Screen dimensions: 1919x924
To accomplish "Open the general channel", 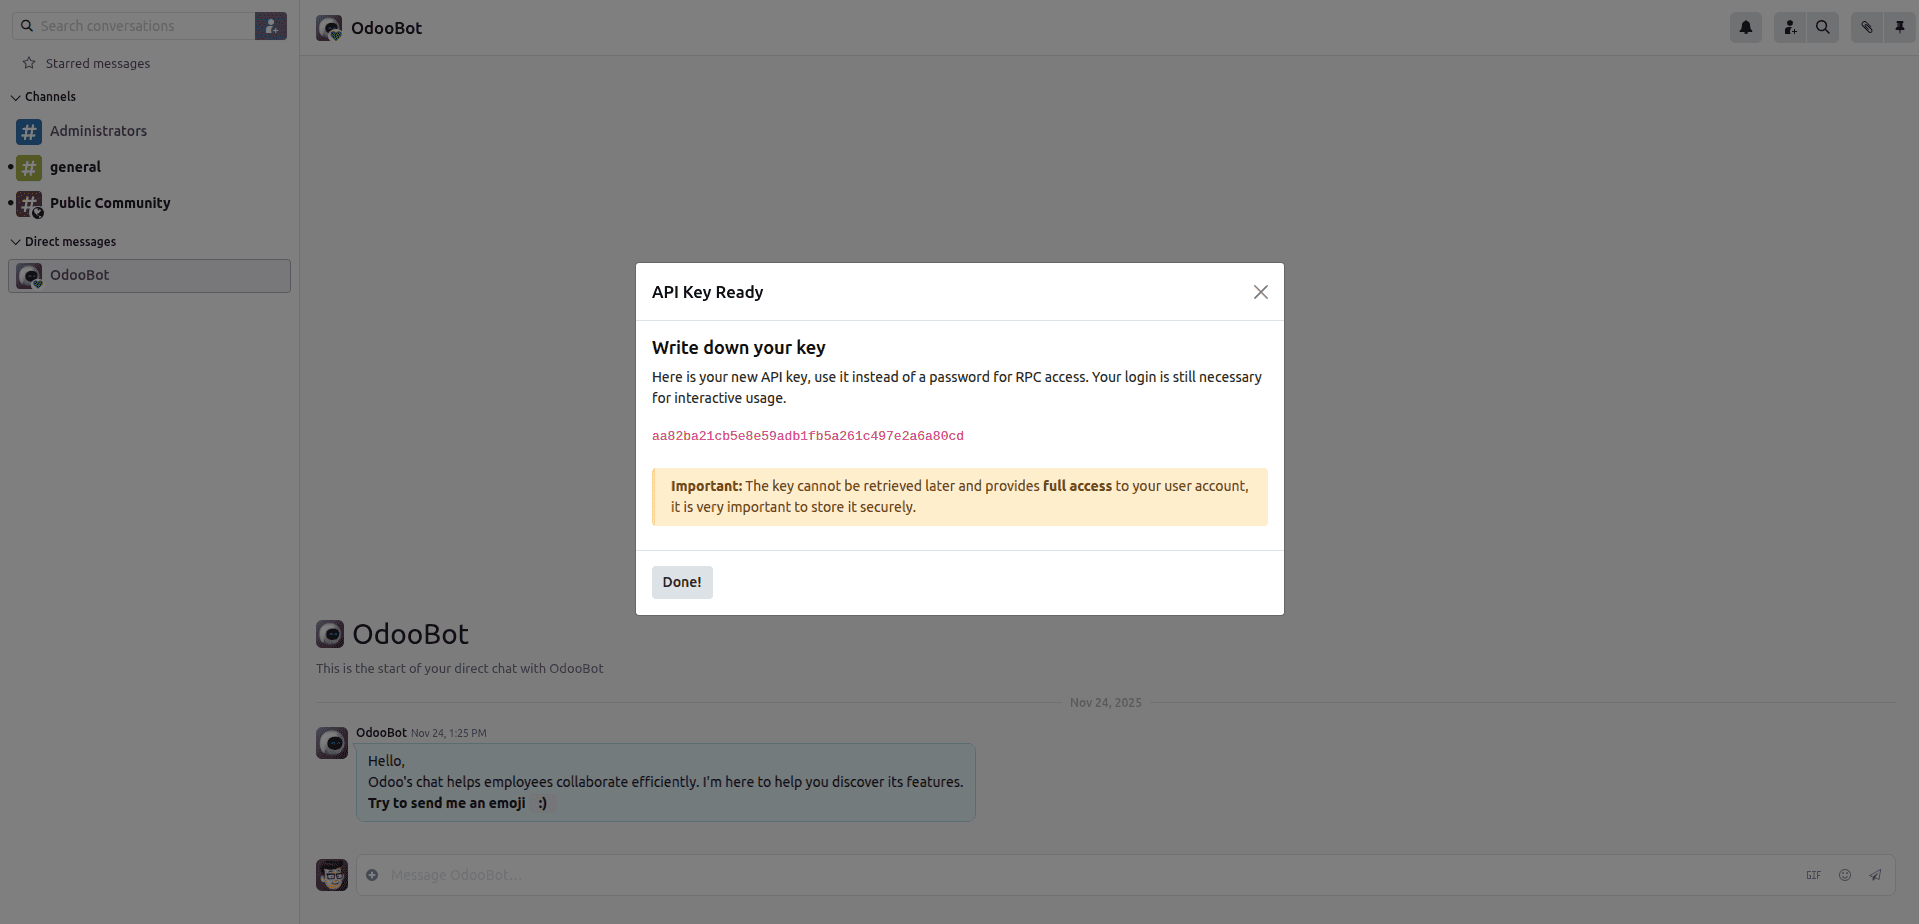I will click(76, 167).
